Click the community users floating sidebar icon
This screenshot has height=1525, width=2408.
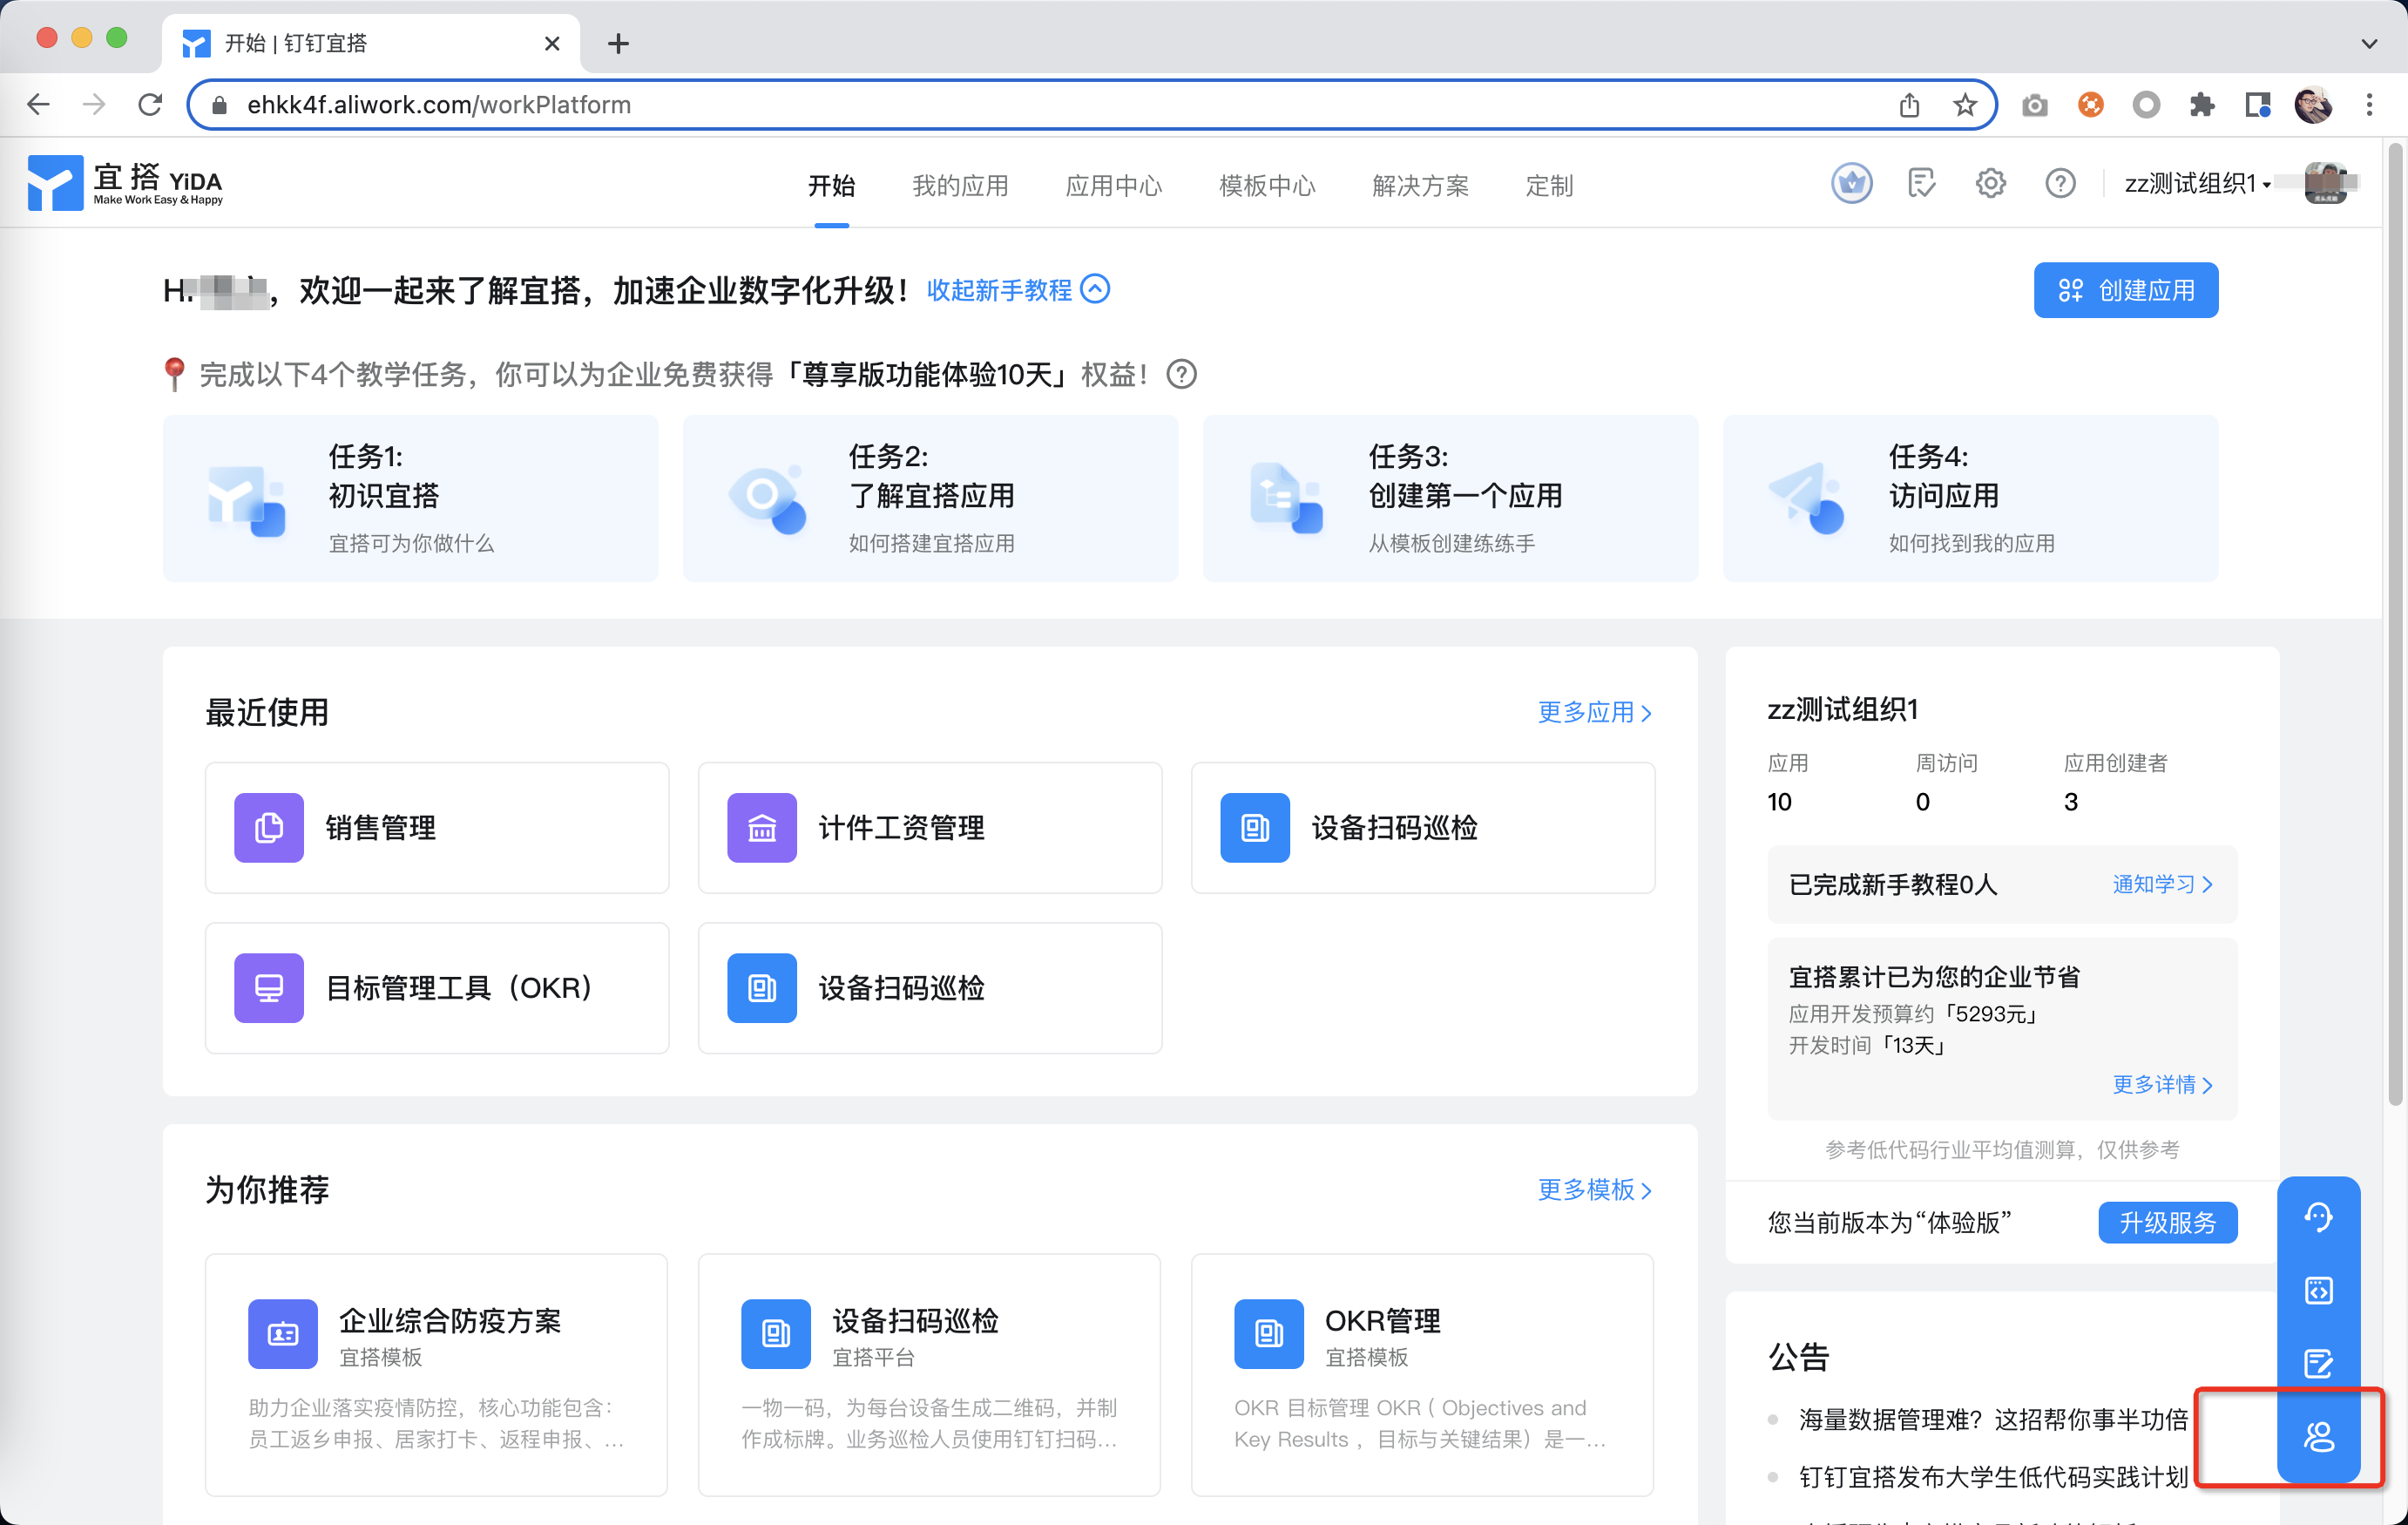pyautogui.click(x=2318, y=1437)
